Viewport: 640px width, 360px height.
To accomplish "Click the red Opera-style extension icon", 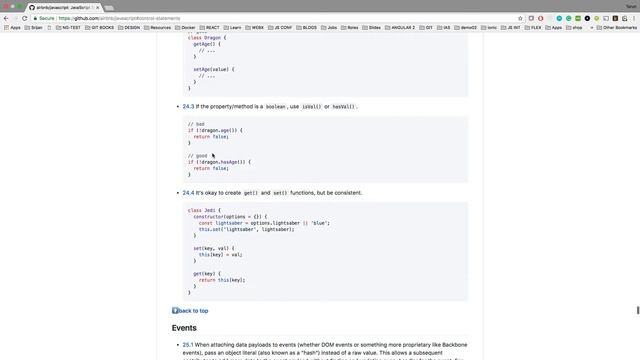I will point(540,18).
